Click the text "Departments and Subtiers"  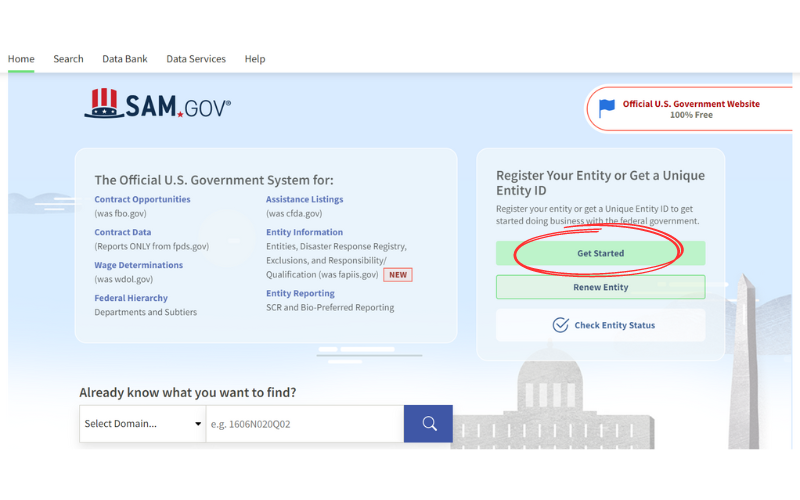pos(145,312)
